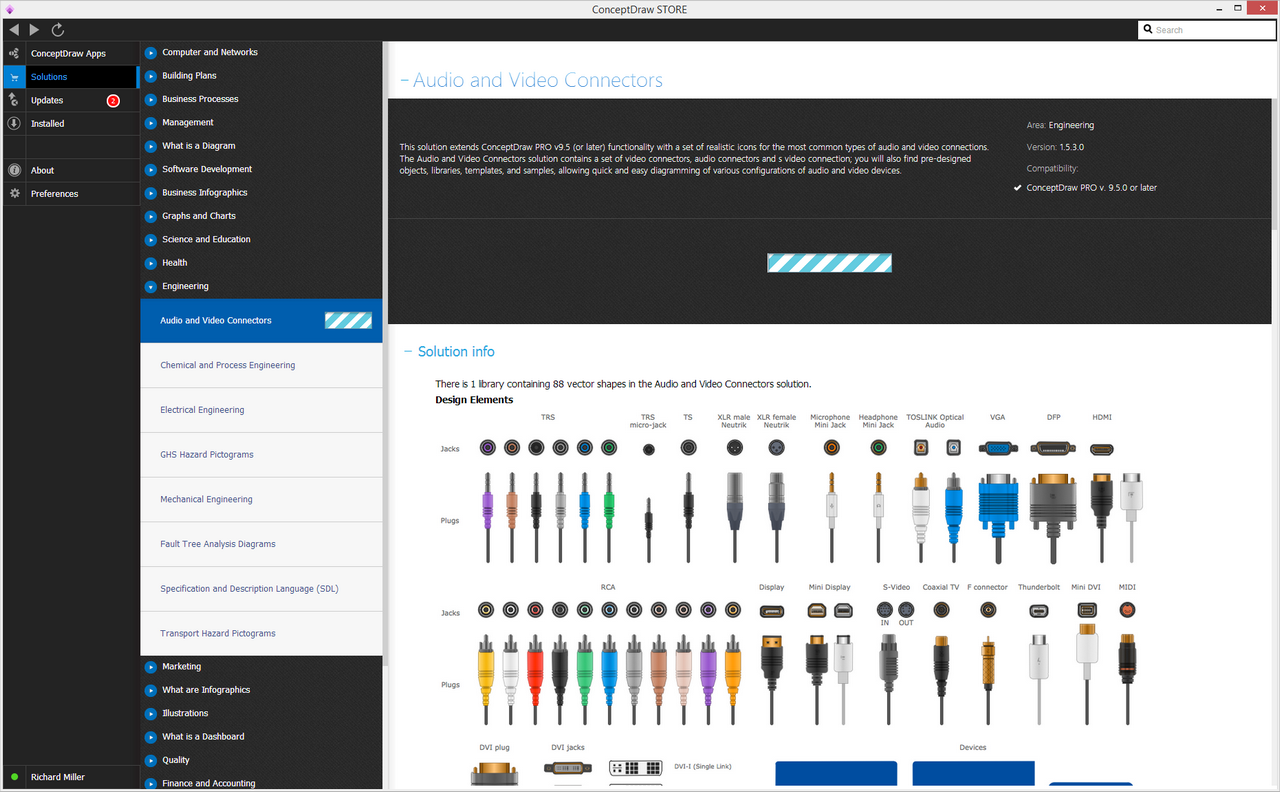Click the XLR male Neutrik jack
Viewport: 1280px width, 792px height.
click(734, 448)
